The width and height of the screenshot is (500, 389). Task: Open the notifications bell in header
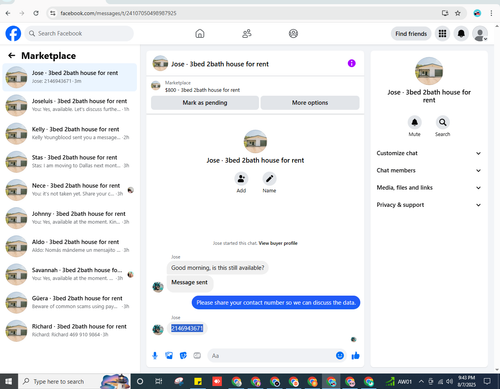click(461, 34)
